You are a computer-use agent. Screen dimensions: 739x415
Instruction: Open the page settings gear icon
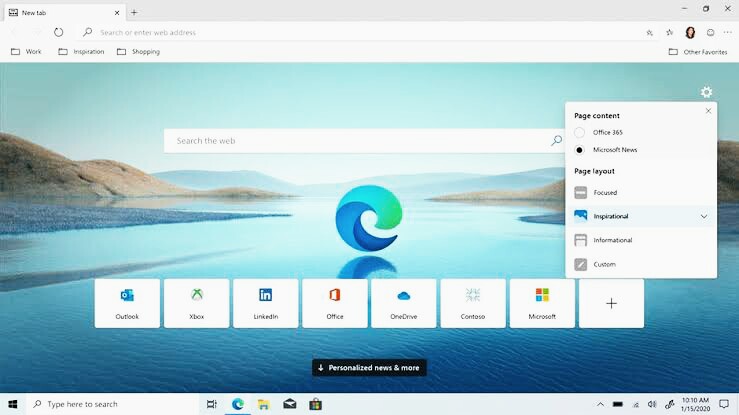(706, 92)
